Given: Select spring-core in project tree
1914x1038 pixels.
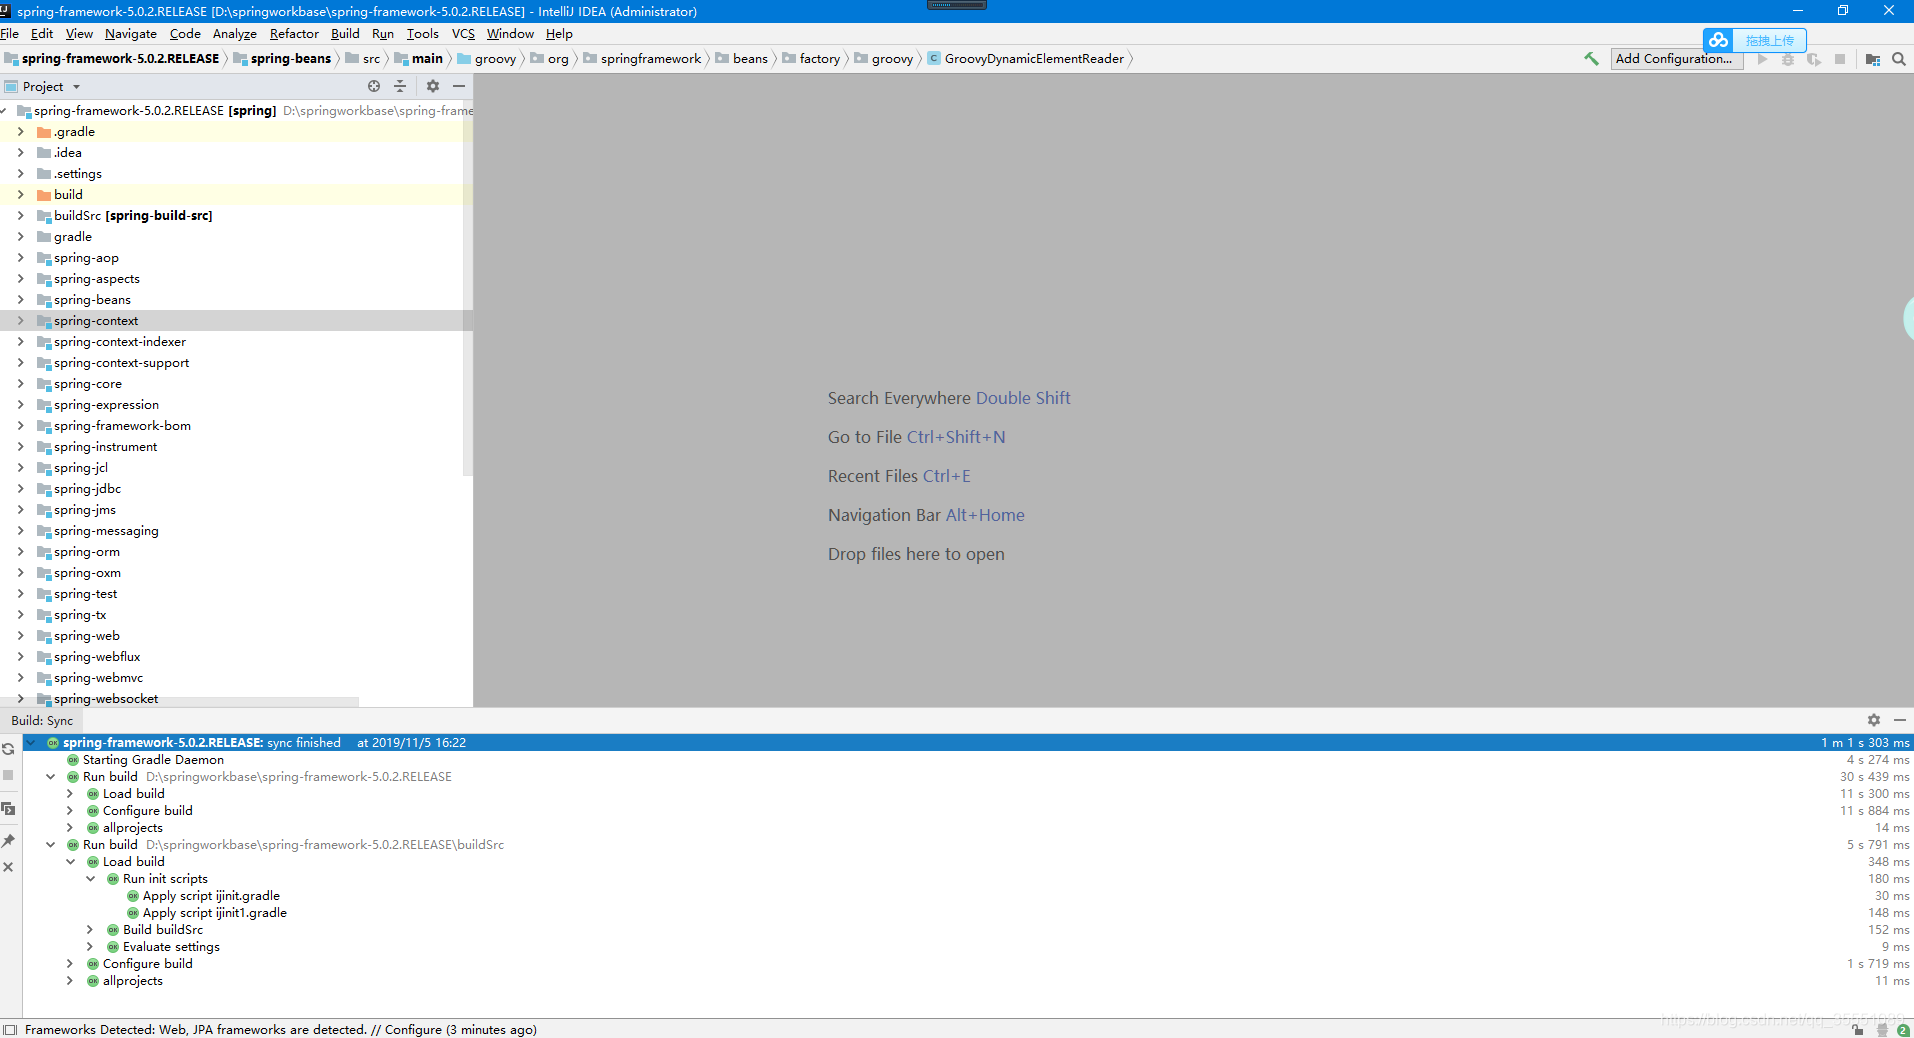Looking at the screenshot, I should coord(88,384).
